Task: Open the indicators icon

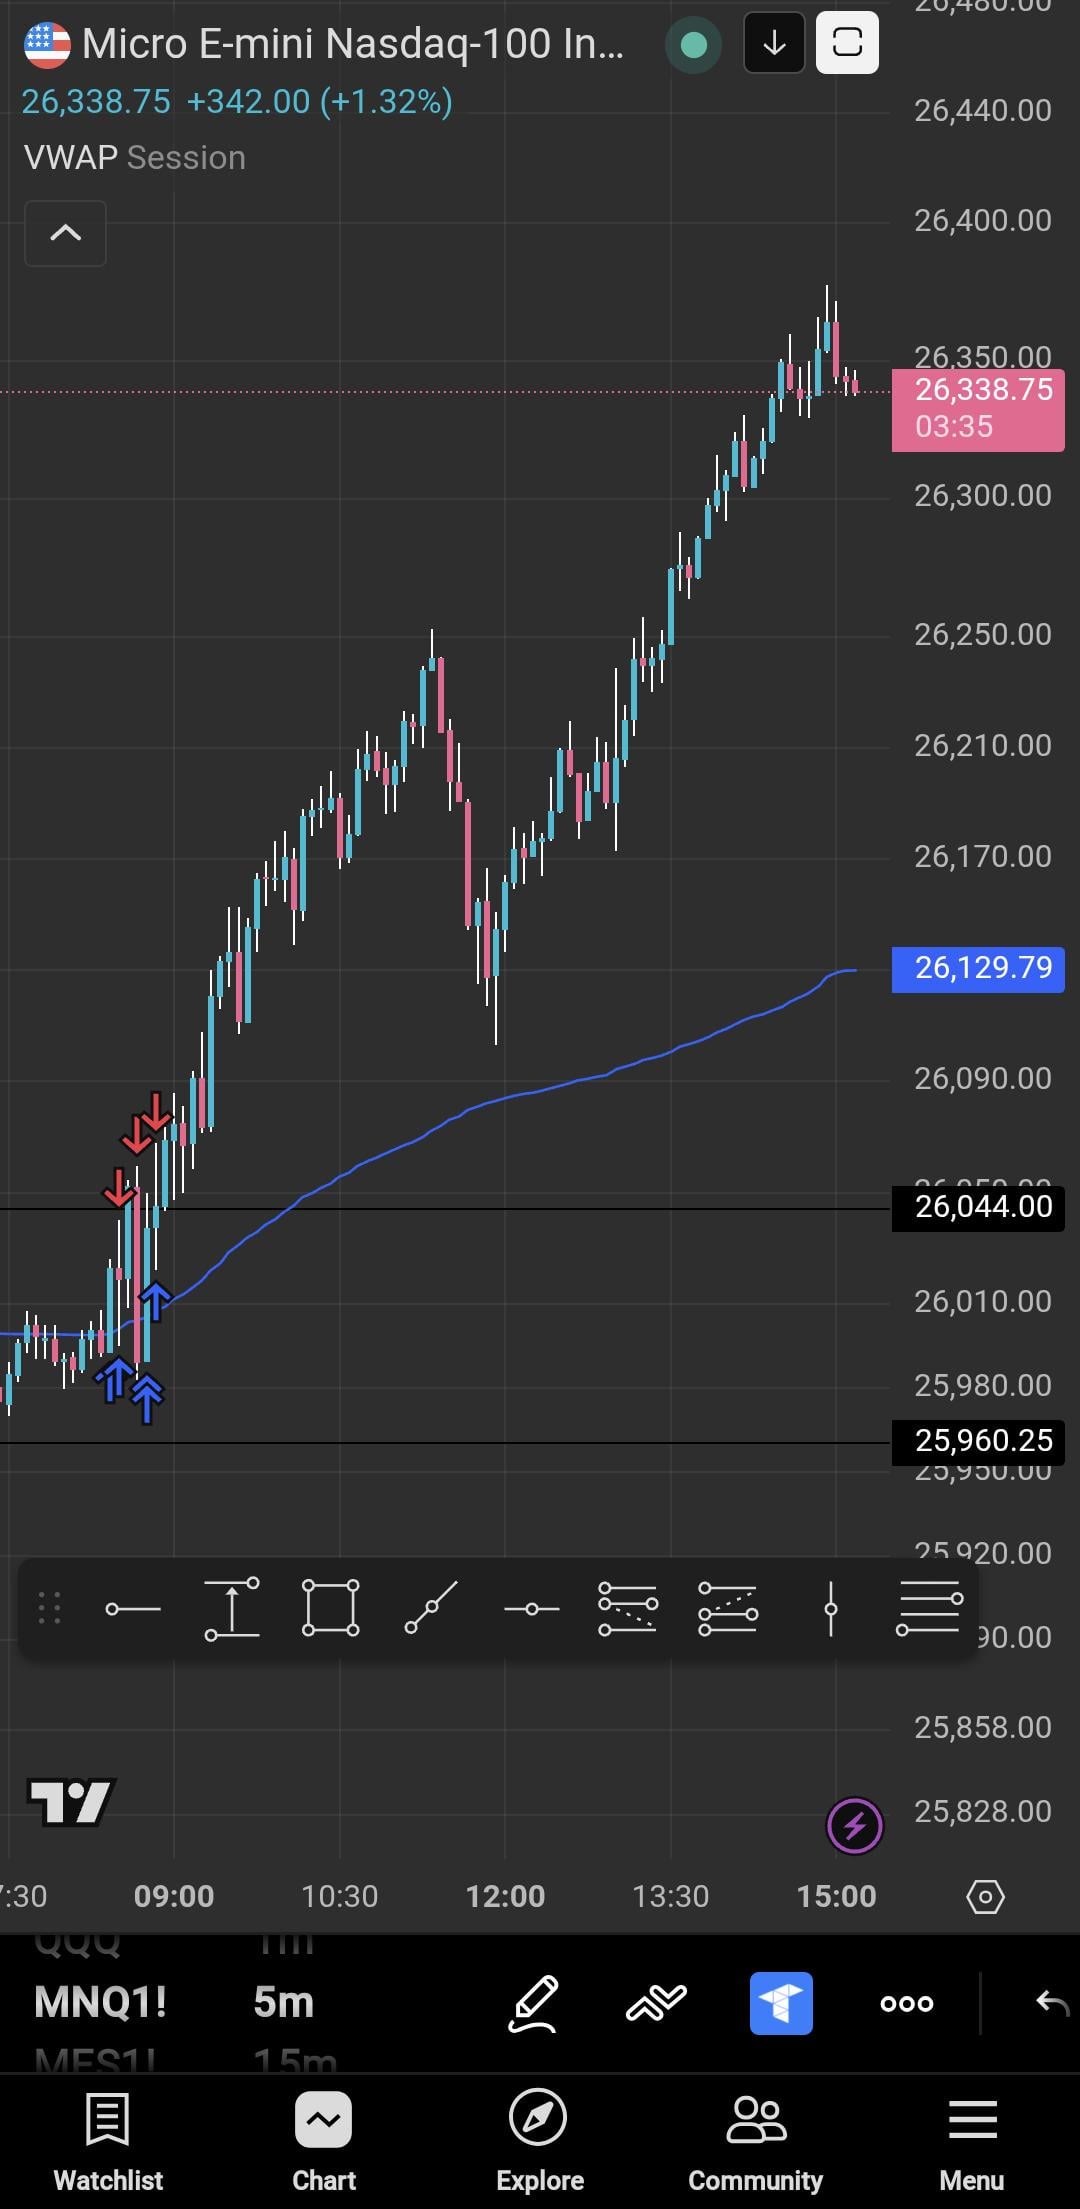Action: (x=656, y=2003)
